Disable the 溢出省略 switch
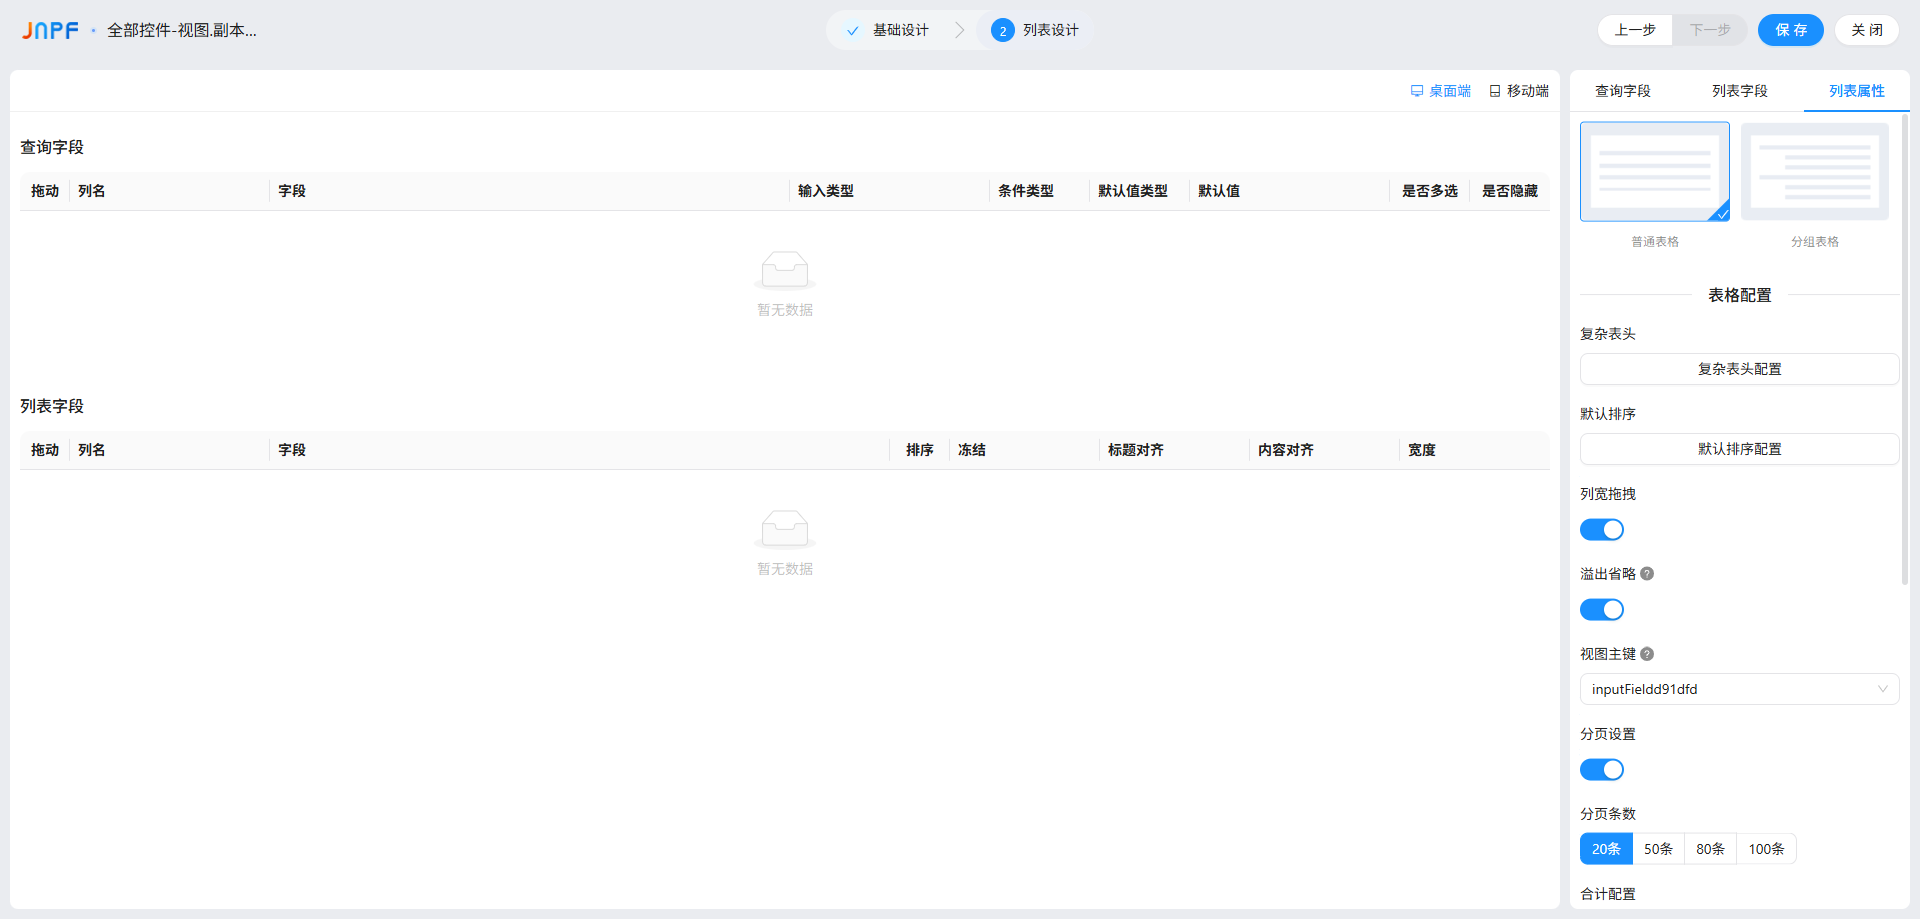Image resolution: width=1920 pixels, height=919 pixels. 1601,610
